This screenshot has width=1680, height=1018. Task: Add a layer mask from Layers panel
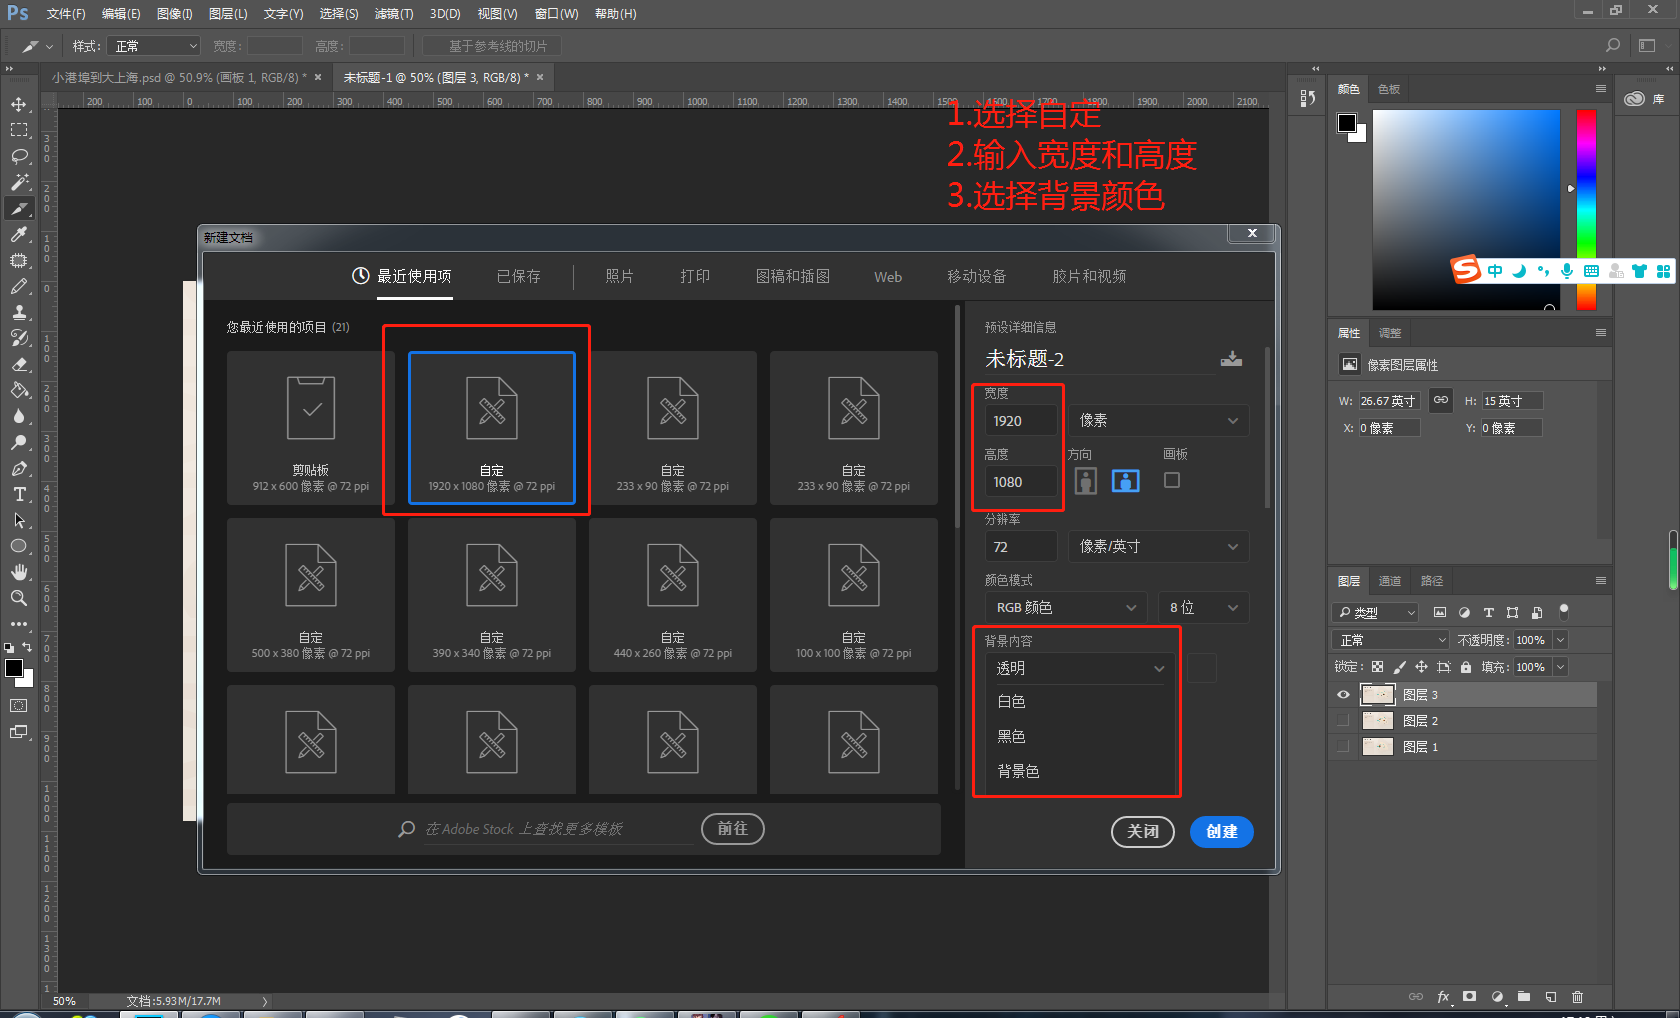click(x=1469, y=997)
